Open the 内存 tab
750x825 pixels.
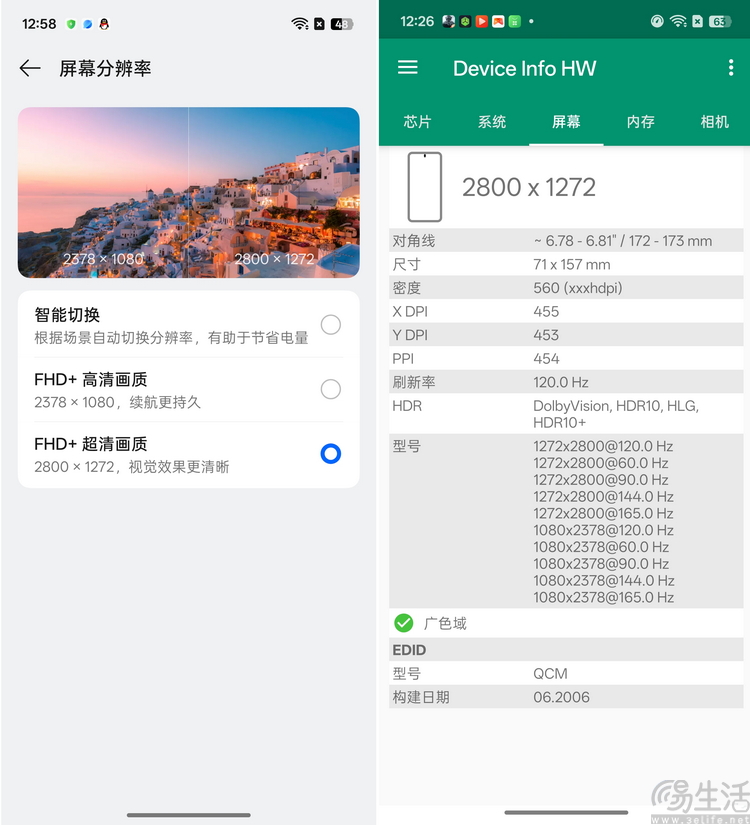pos(640,121)
